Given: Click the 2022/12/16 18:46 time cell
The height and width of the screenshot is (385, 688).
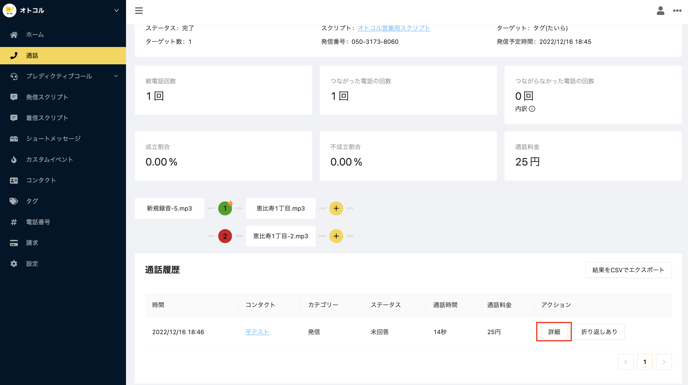Looking at the screenshot, I should pyautogui.click(x=178, y=332).
